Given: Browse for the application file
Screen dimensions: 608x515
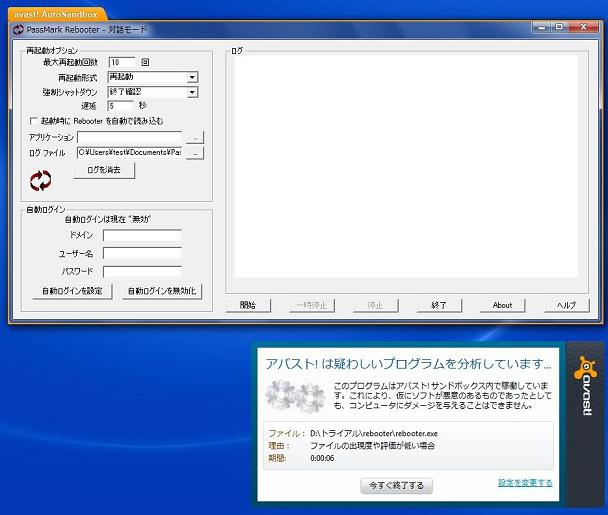Looking at the screenshot, I should click(195, 138).
